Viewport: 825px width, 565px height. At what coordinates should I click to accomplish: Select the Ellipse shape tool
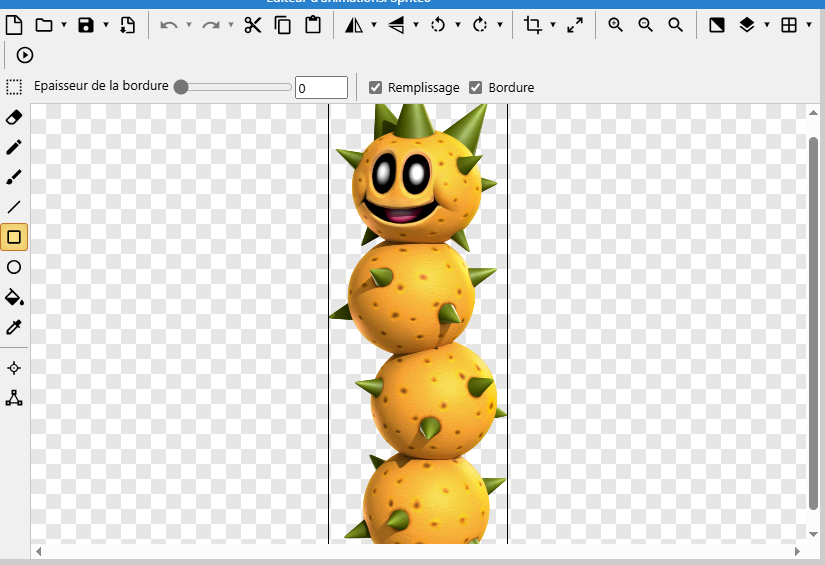[14, 267]
